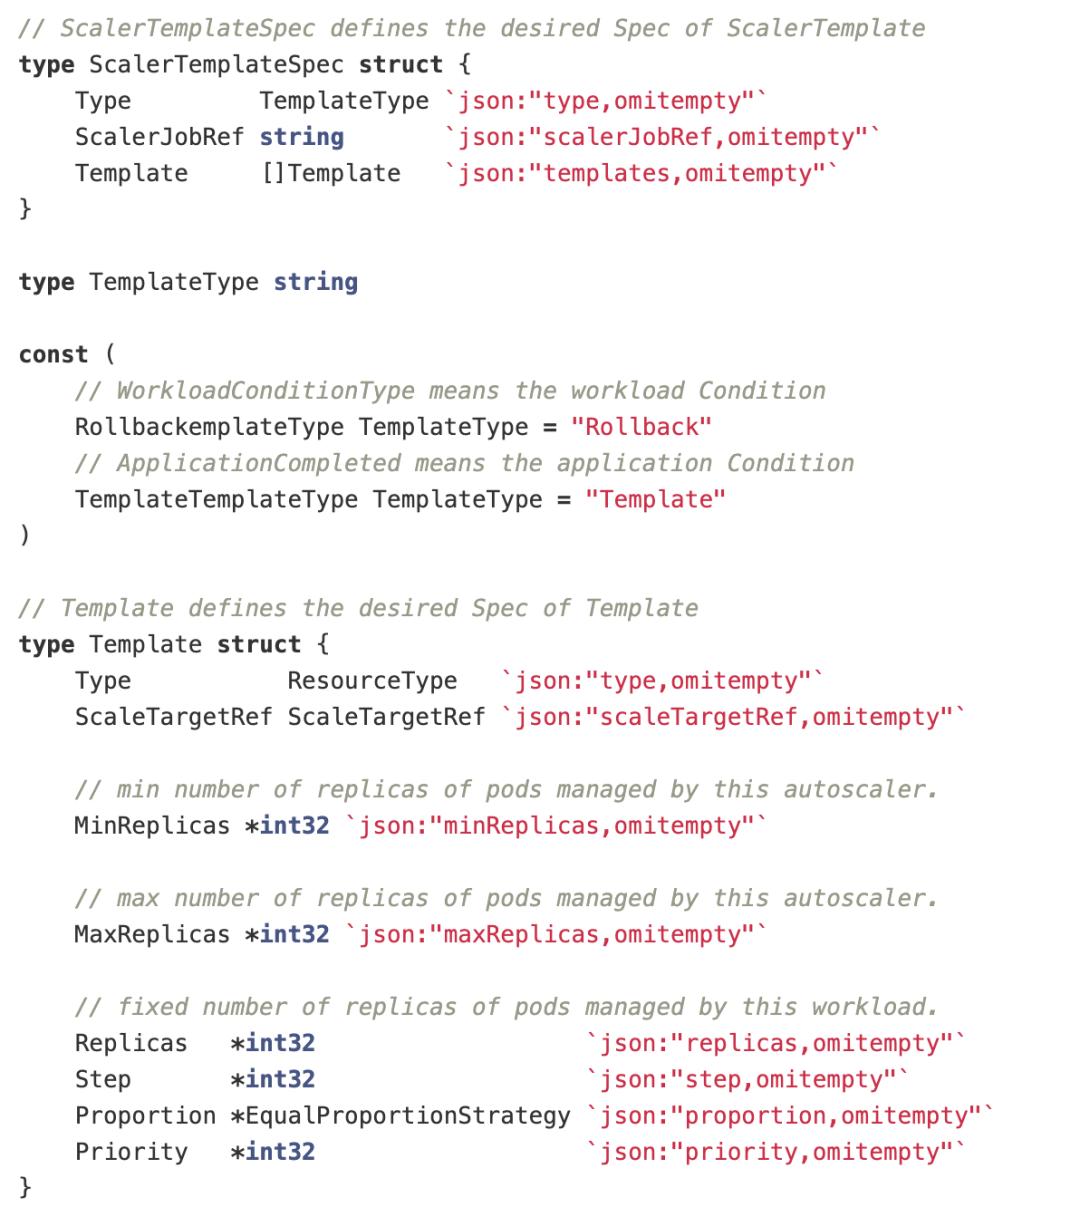This screenshot has height=1207, width=1080.
Task: Click the json scalerJobRef tag
Action: 662,137
